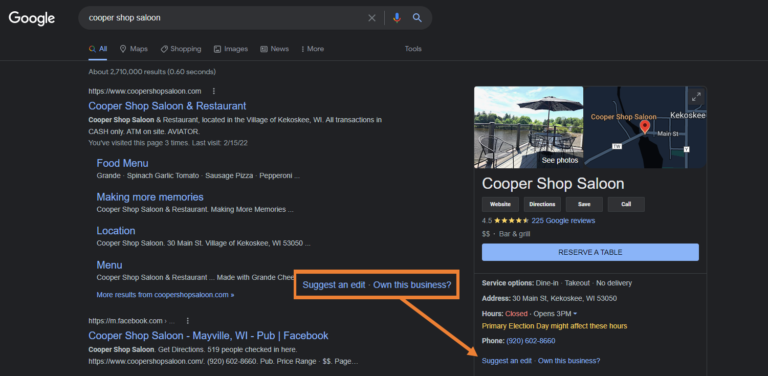Click the Website button
768x376 pixels.
pyautogui.click(x=500, y=204)
